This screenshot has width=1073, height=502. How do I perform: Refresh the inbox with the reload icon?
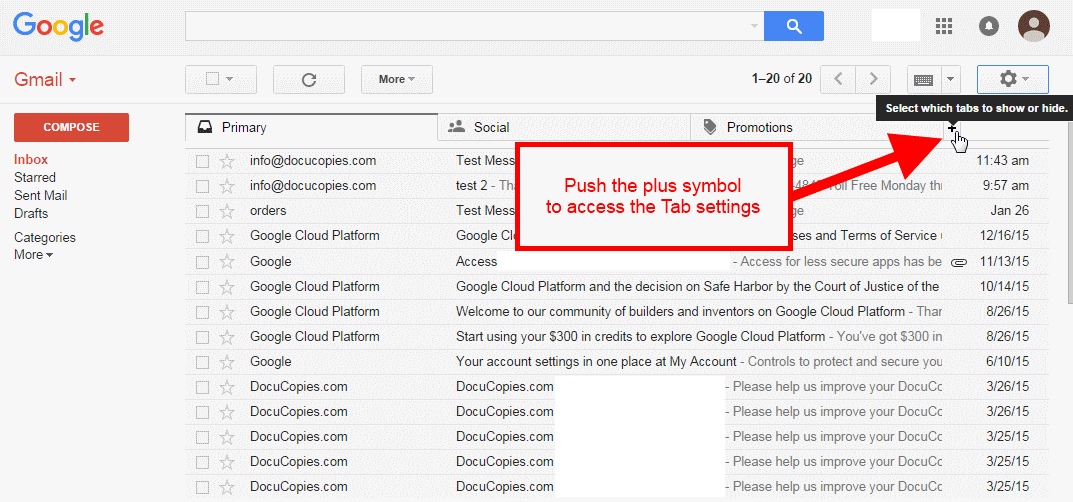click(x=308, y=79)
